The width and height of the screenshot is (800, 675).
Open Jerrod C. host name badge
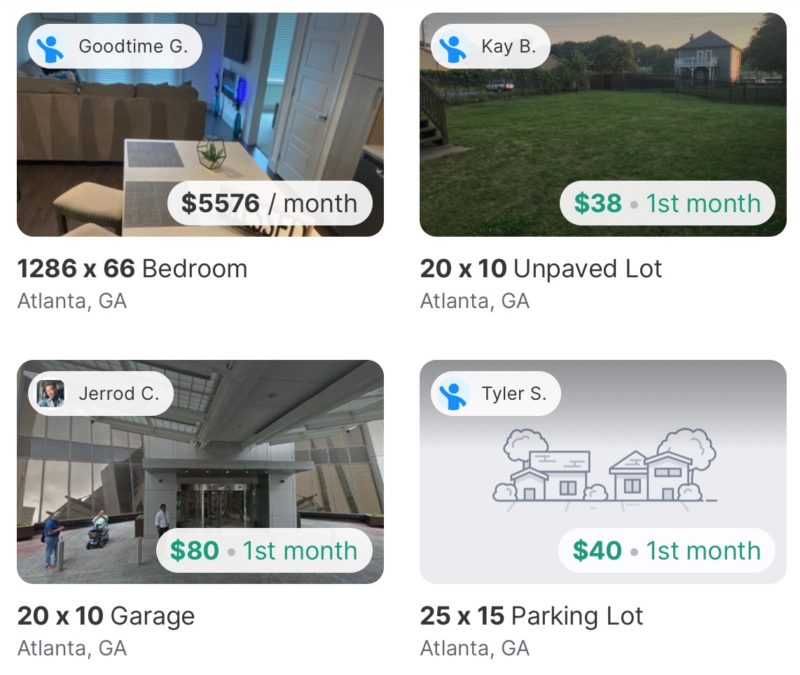101,393
